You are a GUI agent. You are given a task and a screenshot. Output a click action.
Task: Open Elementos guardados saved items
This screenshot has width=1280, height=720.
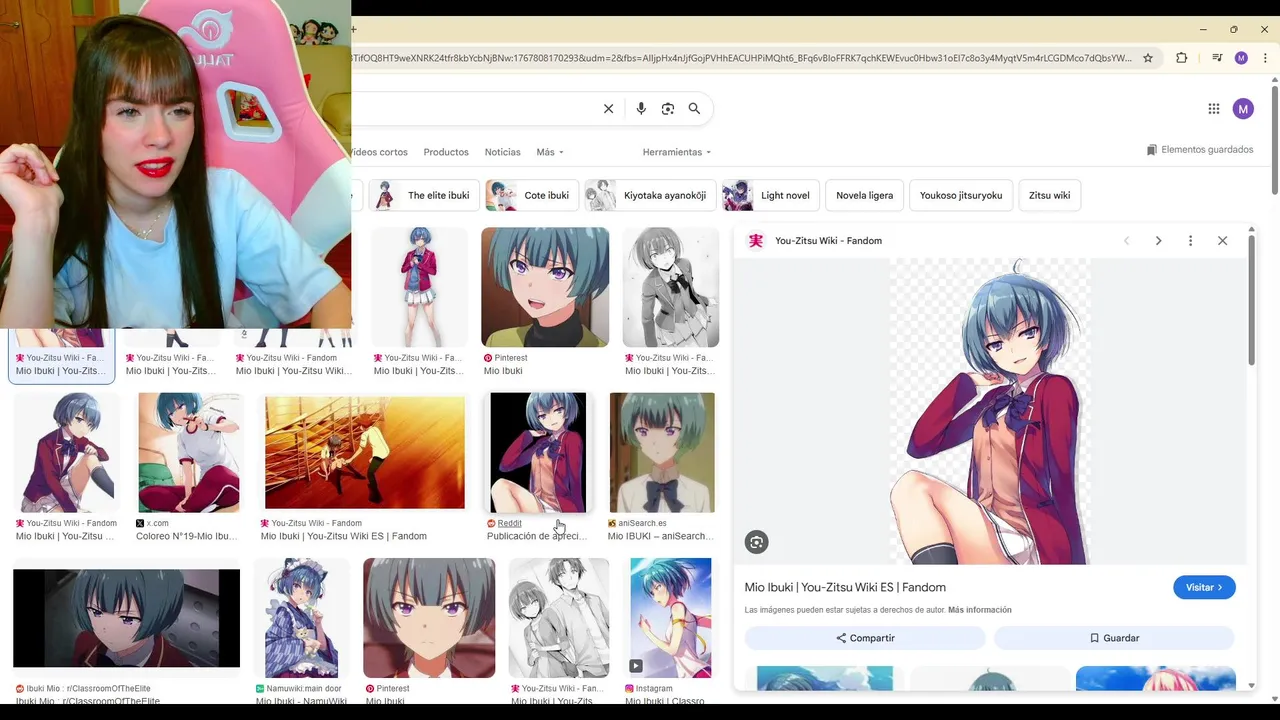1200,150
